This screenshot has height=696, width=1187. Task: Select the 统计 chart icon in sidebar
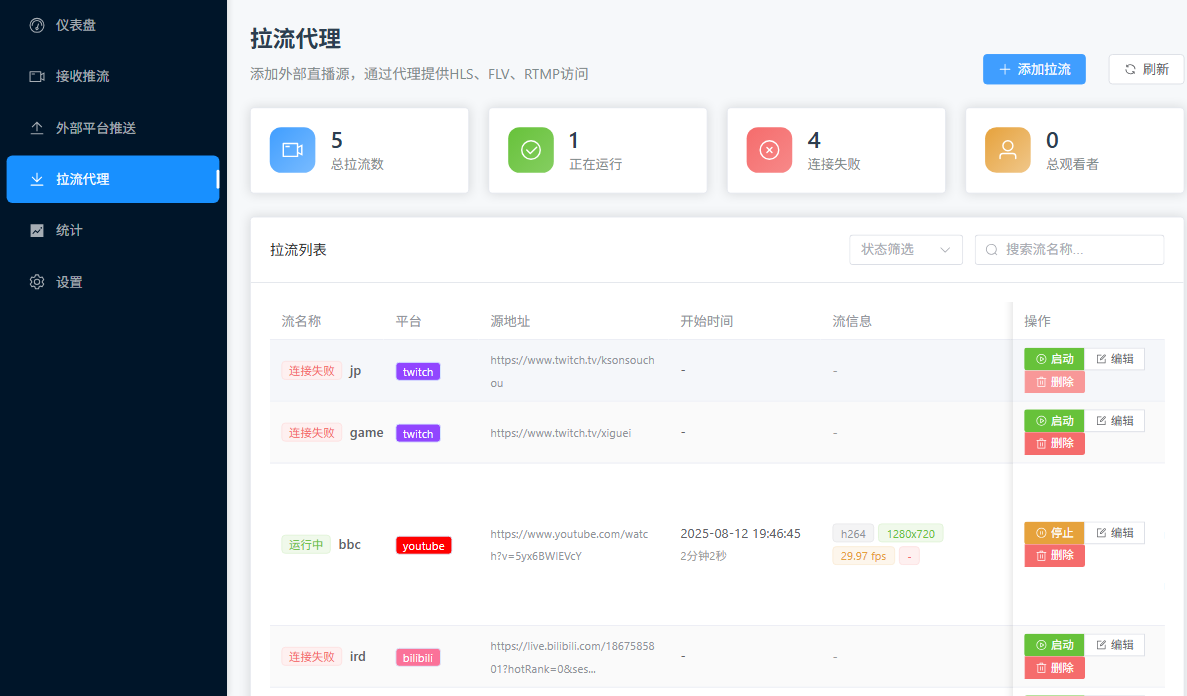[x=37, y=230]
